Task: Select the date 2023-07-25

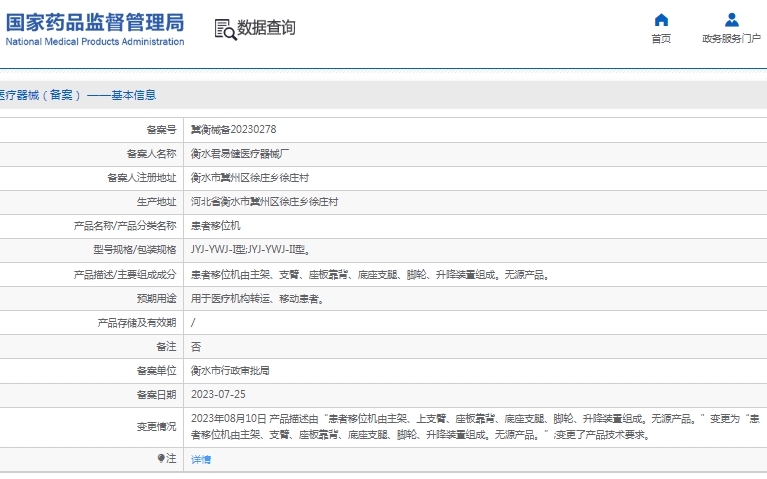Action: tap(218, 395)
